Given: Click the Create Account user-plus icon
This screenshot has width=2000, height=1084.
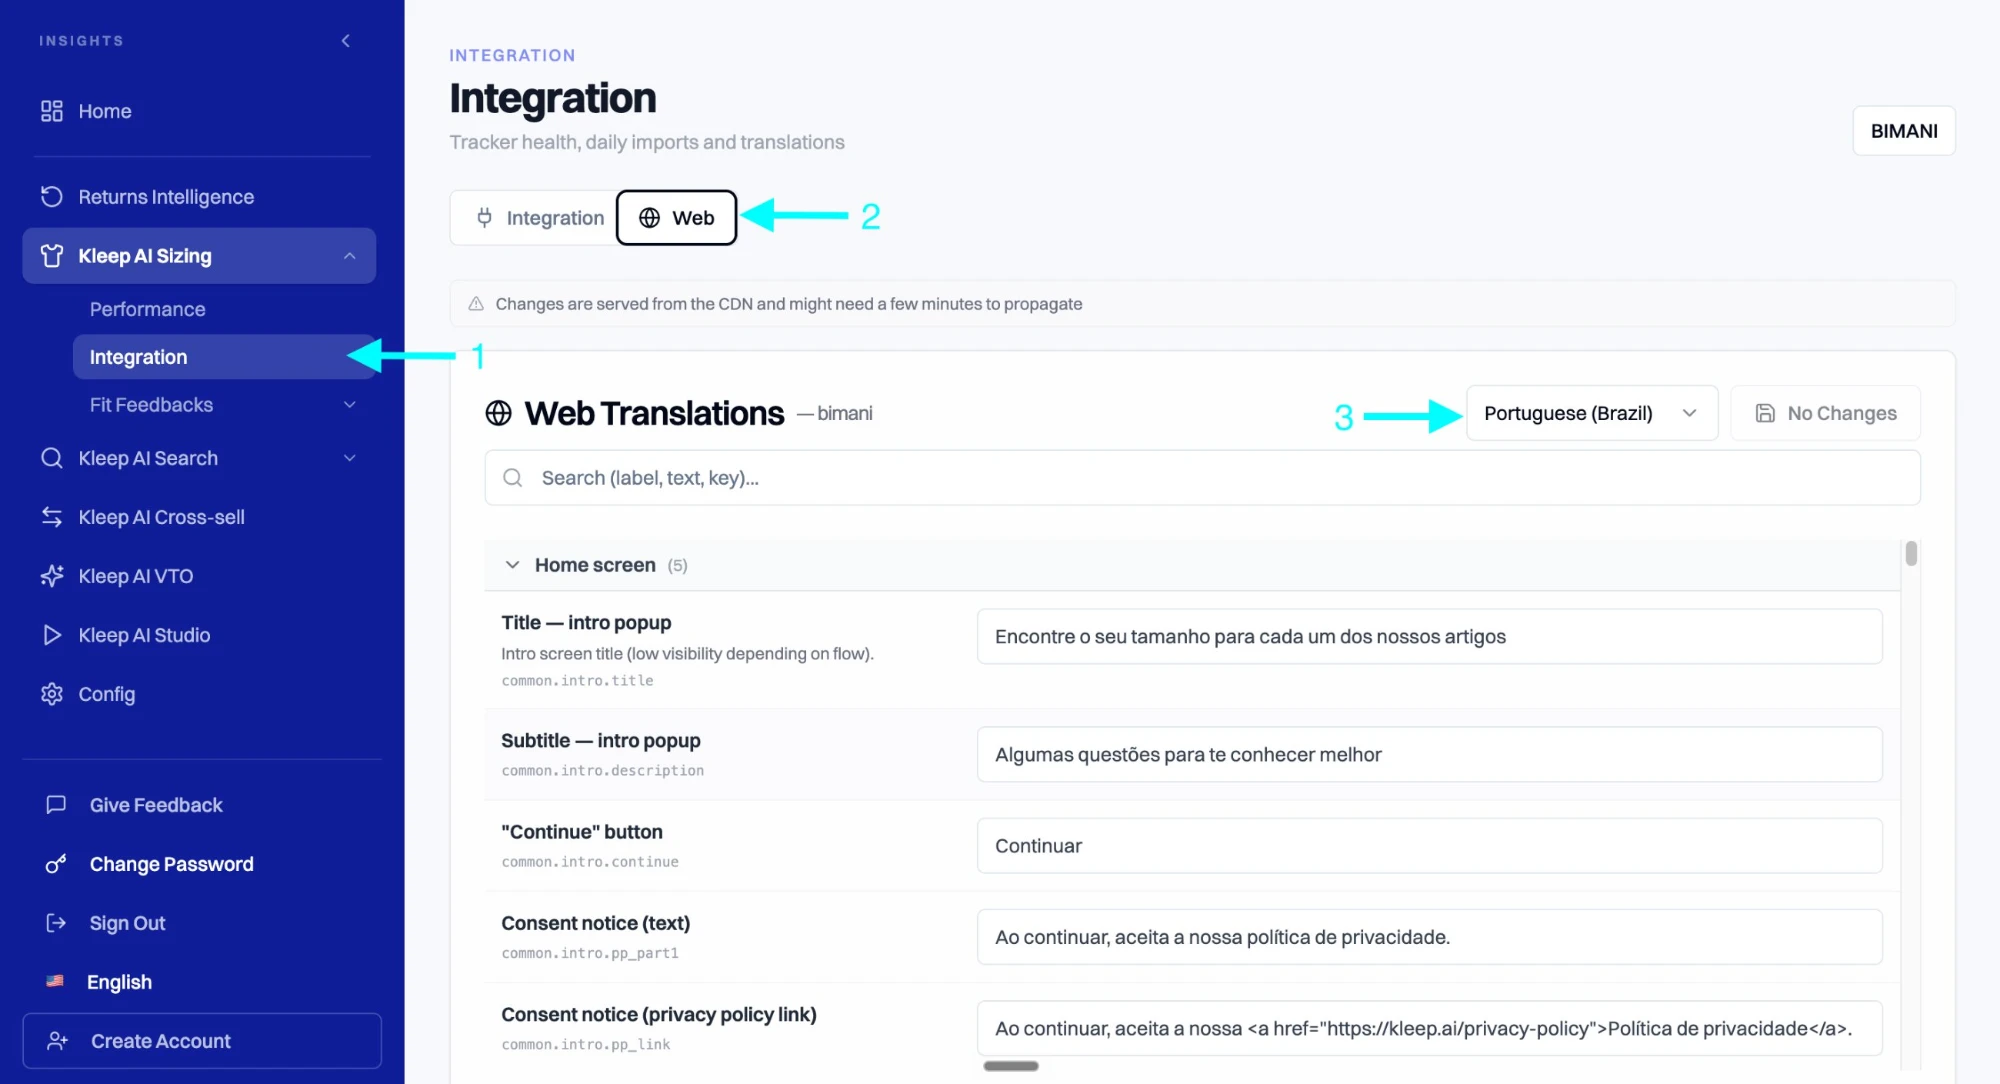Looking at the screenshot, I should [58, 1041].
